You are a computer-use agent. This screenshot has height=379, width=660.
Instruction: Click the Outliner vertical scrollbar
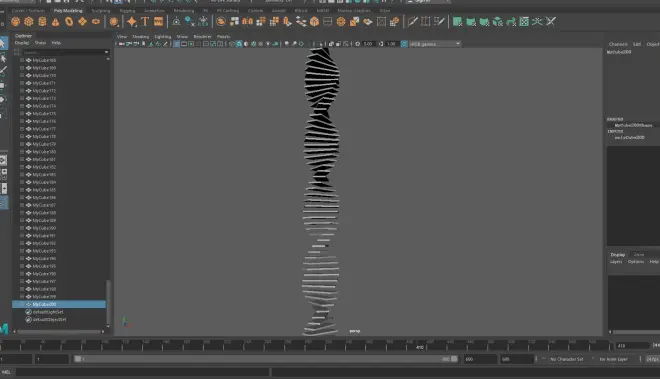(108, 301)
